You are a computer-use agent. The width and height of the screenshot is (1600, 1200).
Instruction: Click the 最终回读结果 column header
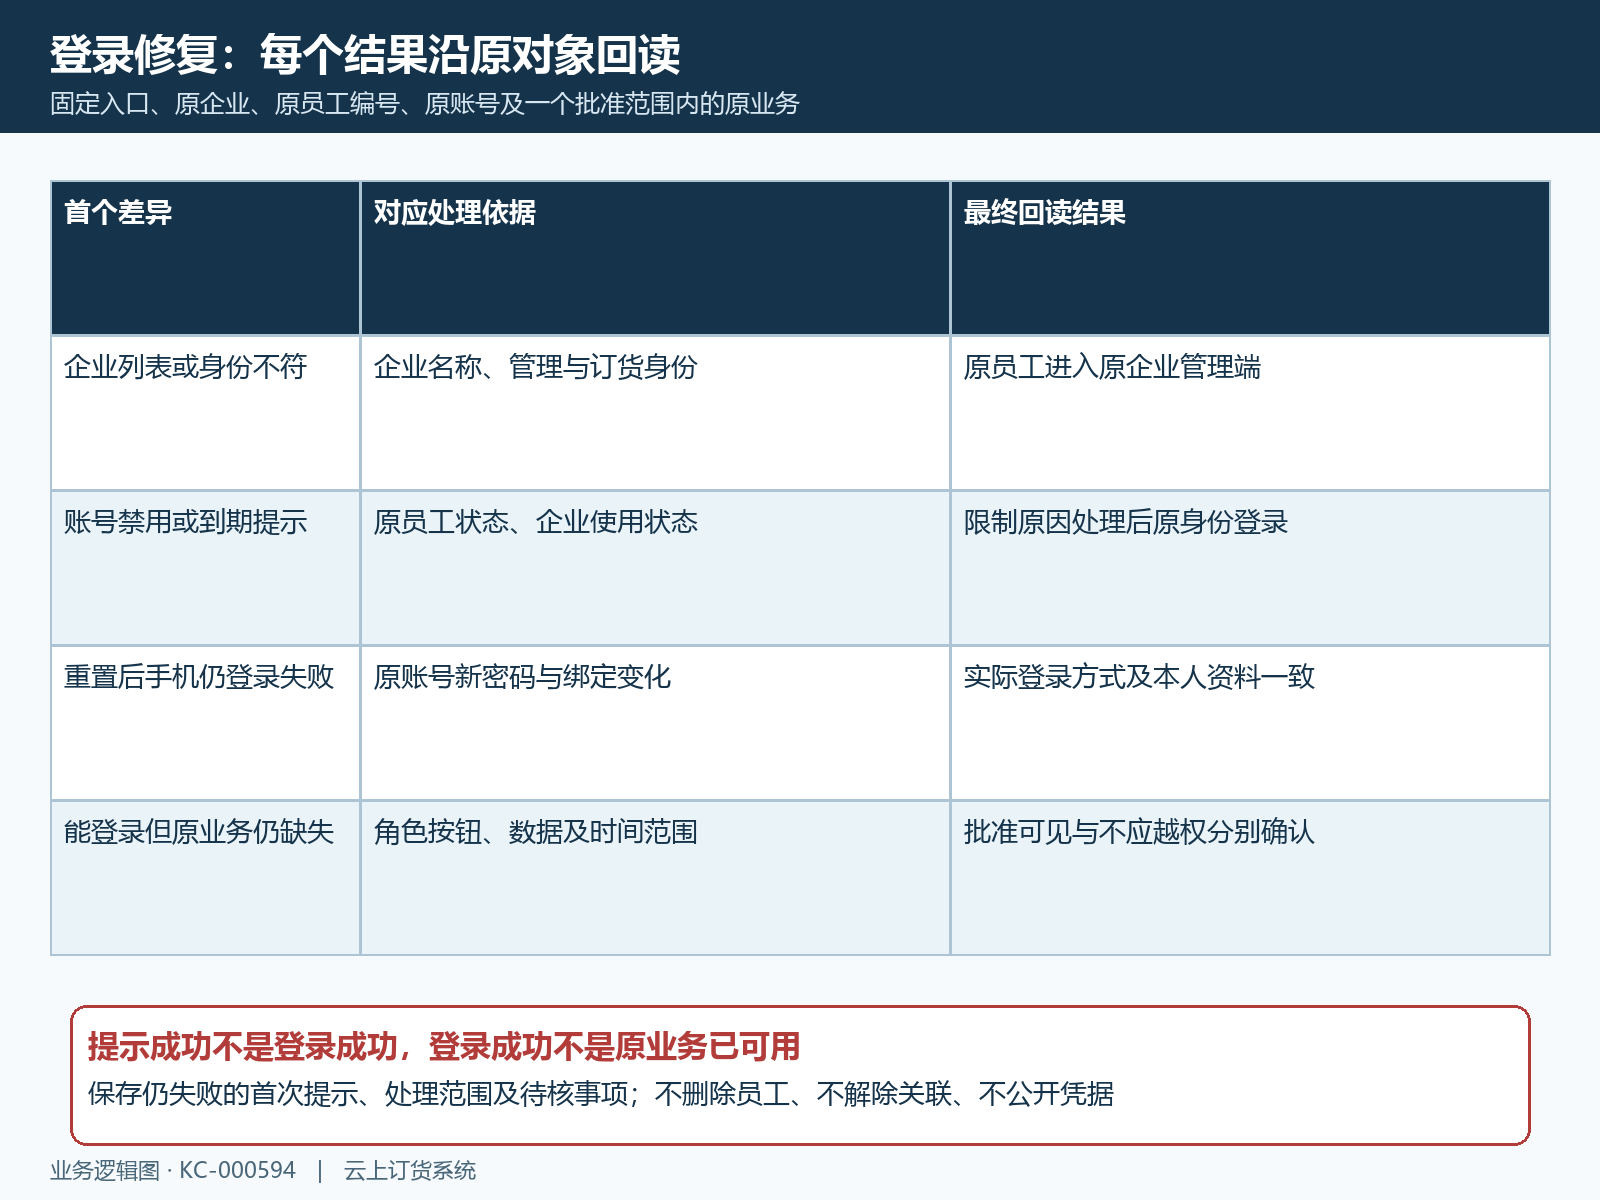coord(1250,258)
